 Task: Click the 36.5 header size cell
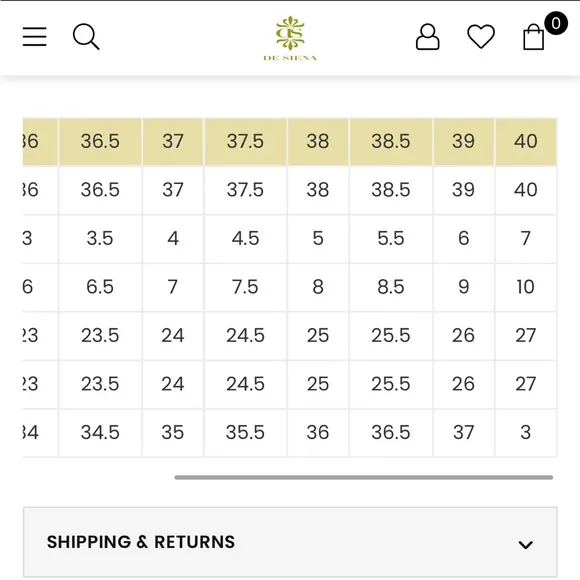tap(100, 141)
